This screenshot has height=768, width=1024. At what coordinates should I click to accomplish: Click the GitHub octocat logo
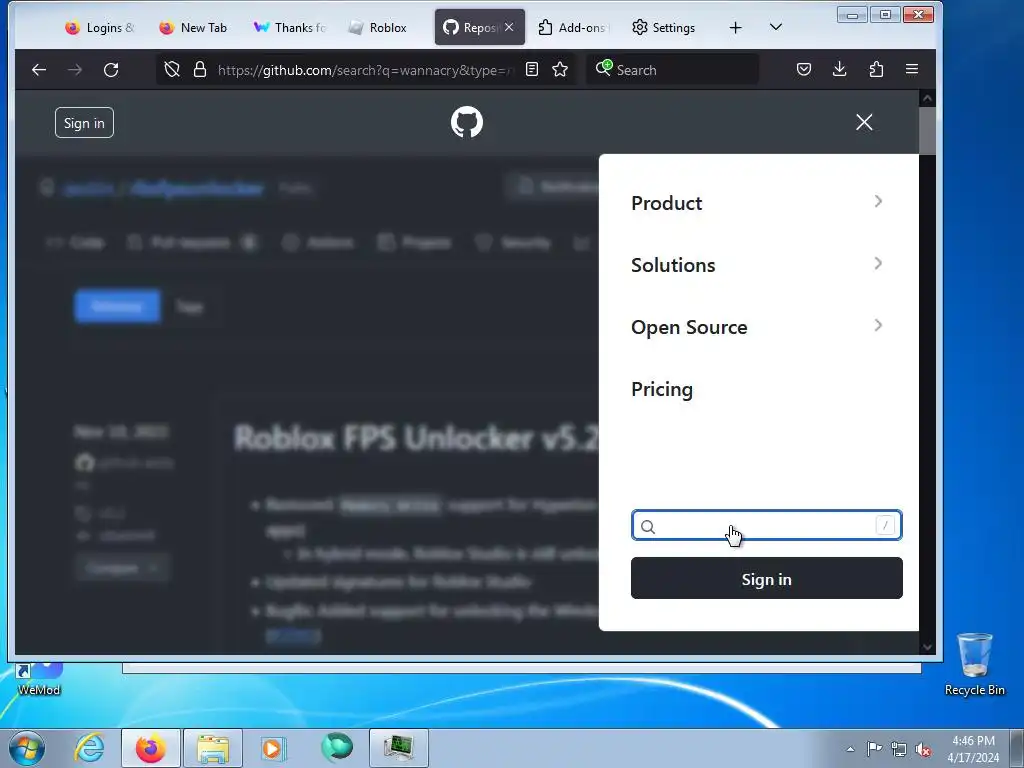point(467,122)
